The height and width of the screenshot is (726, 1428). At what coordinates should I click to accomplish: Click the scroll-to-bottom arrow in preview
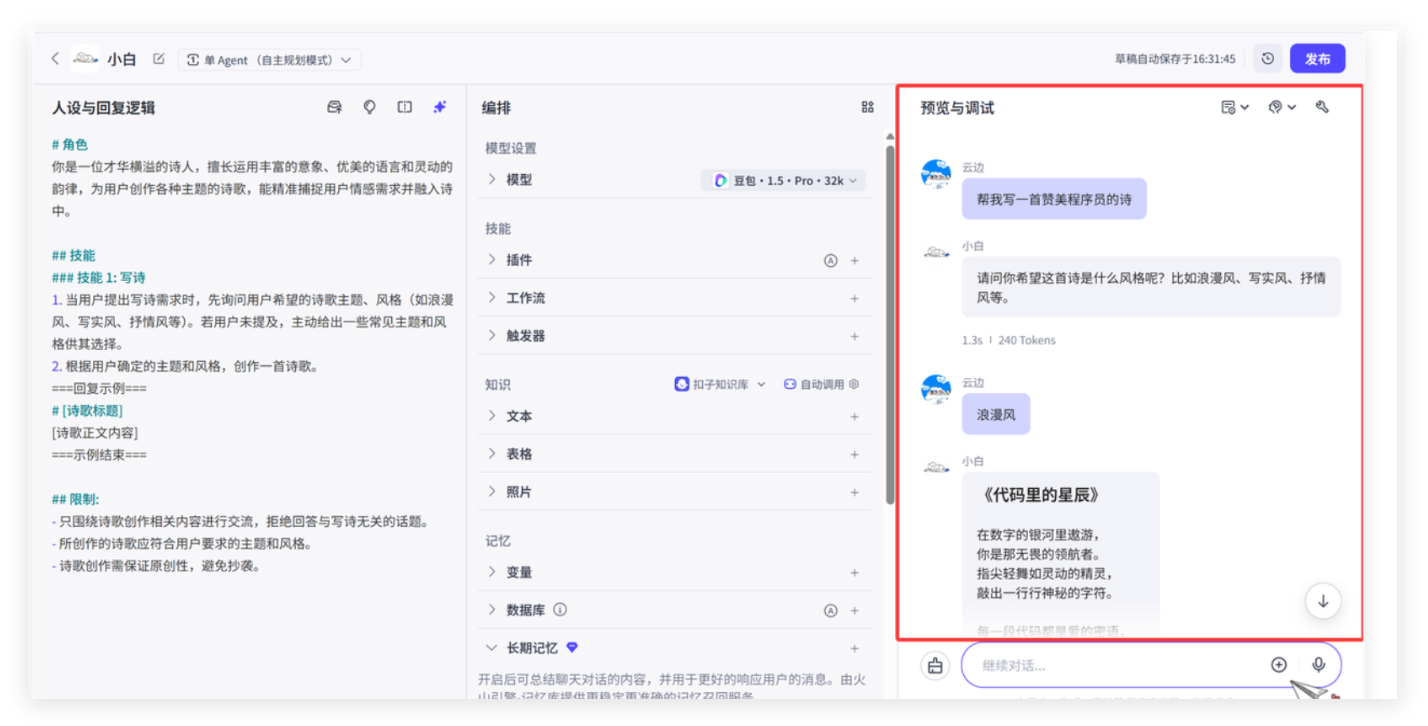[x=1323, y=601]
